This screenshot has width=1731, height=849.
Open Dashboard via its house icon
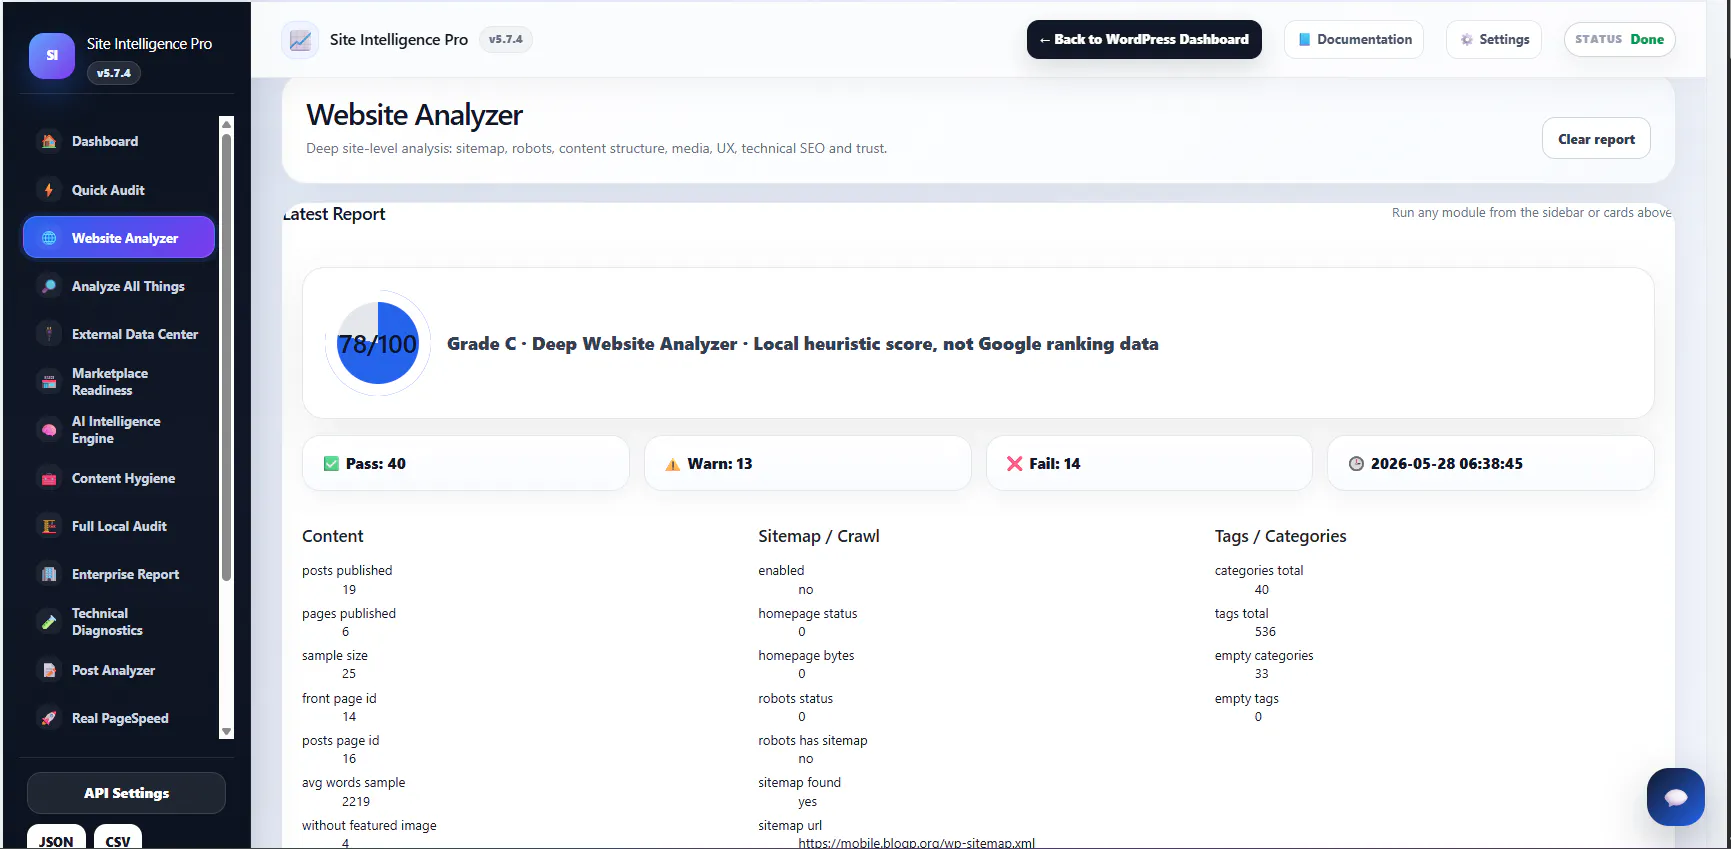click(x=49, y=141)
